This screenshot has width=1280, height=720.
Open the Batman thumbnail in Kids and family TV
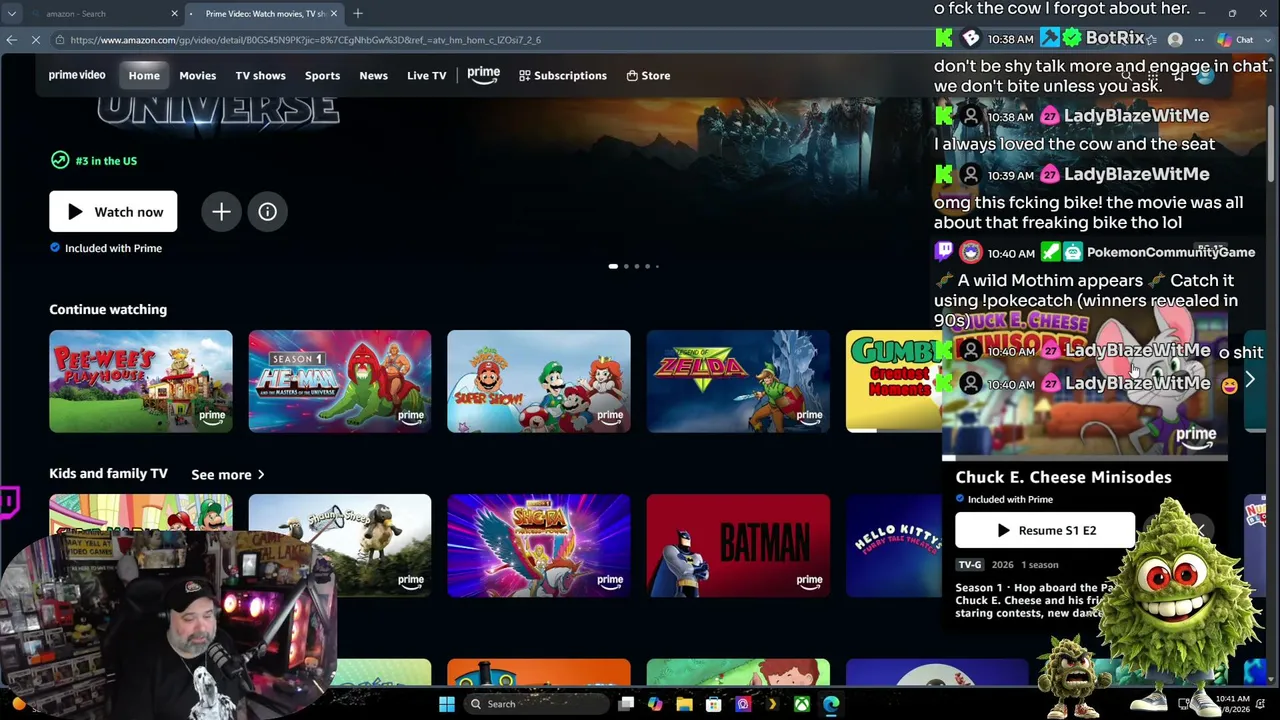click(x=738, y=545)
